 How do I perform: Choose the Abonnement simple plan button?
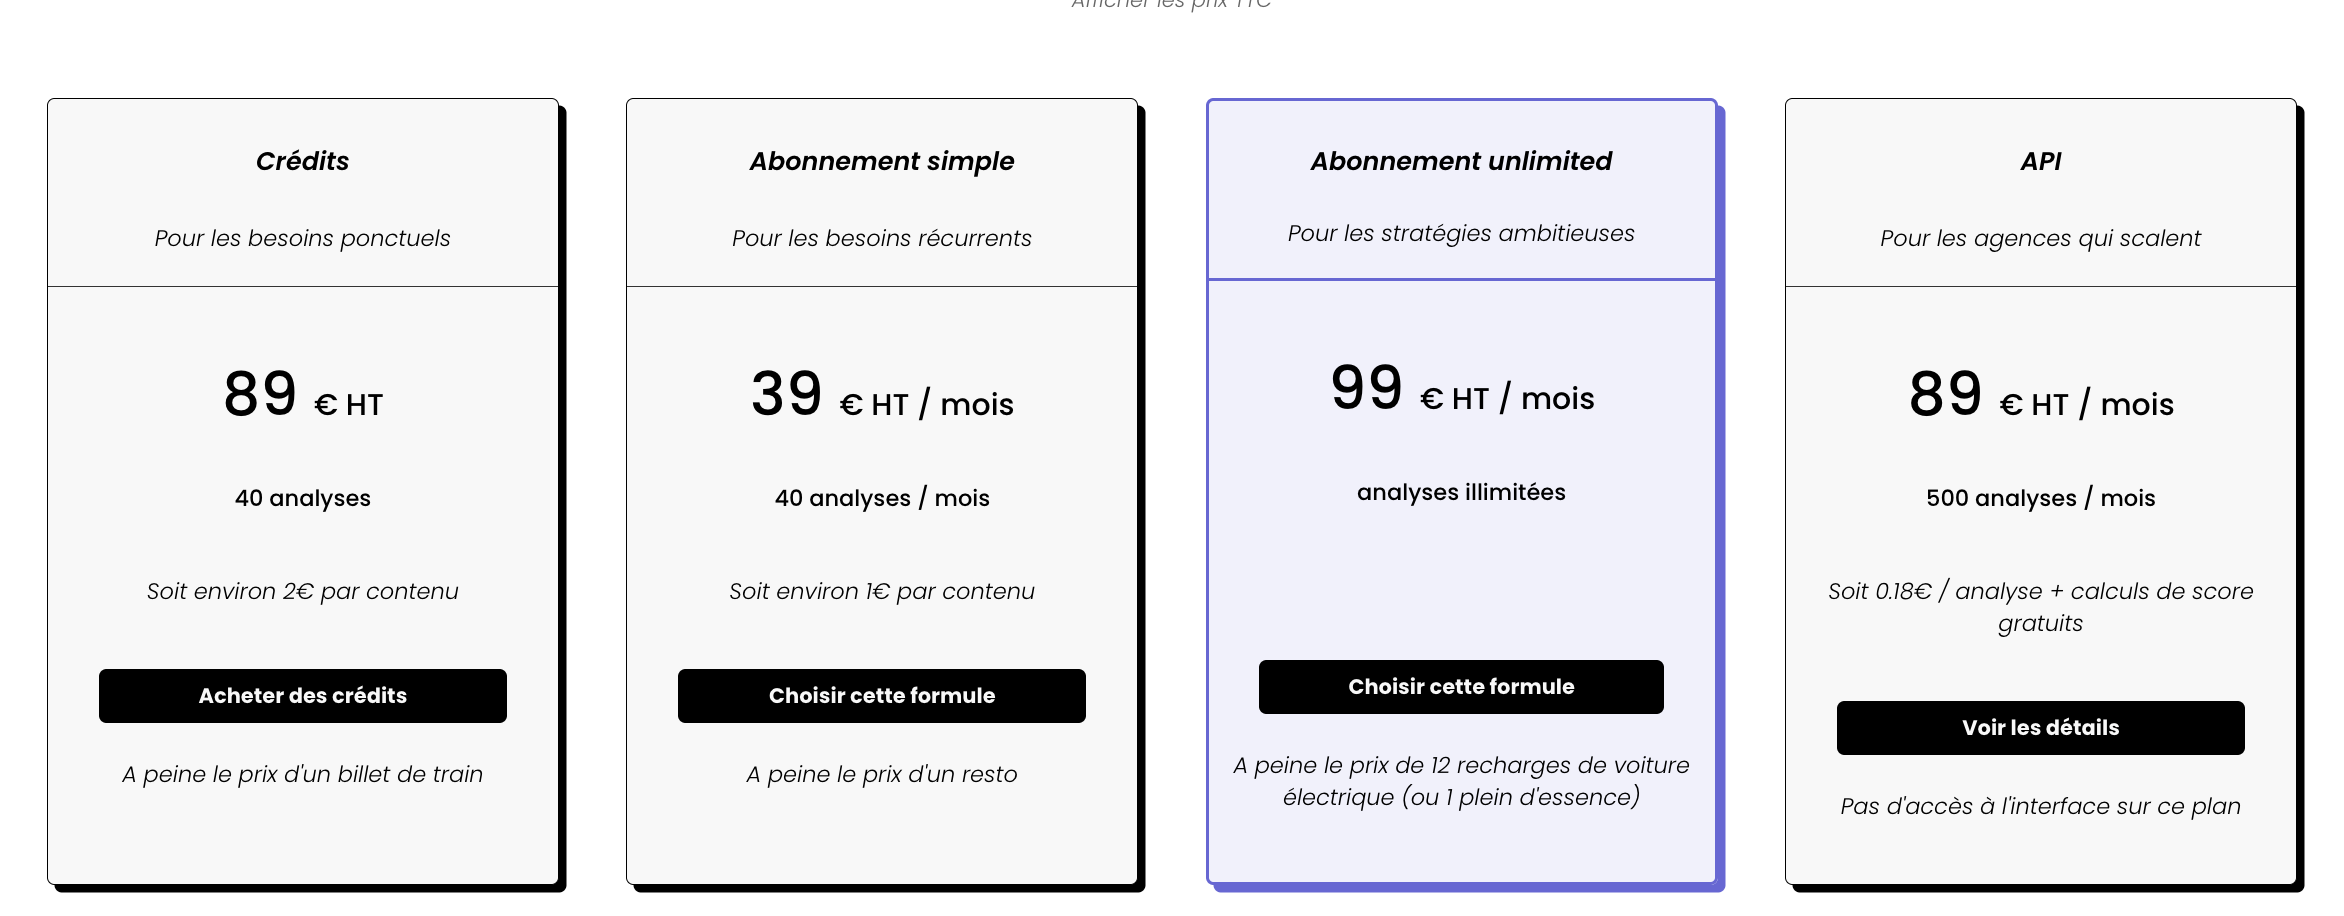coord(881,696)
